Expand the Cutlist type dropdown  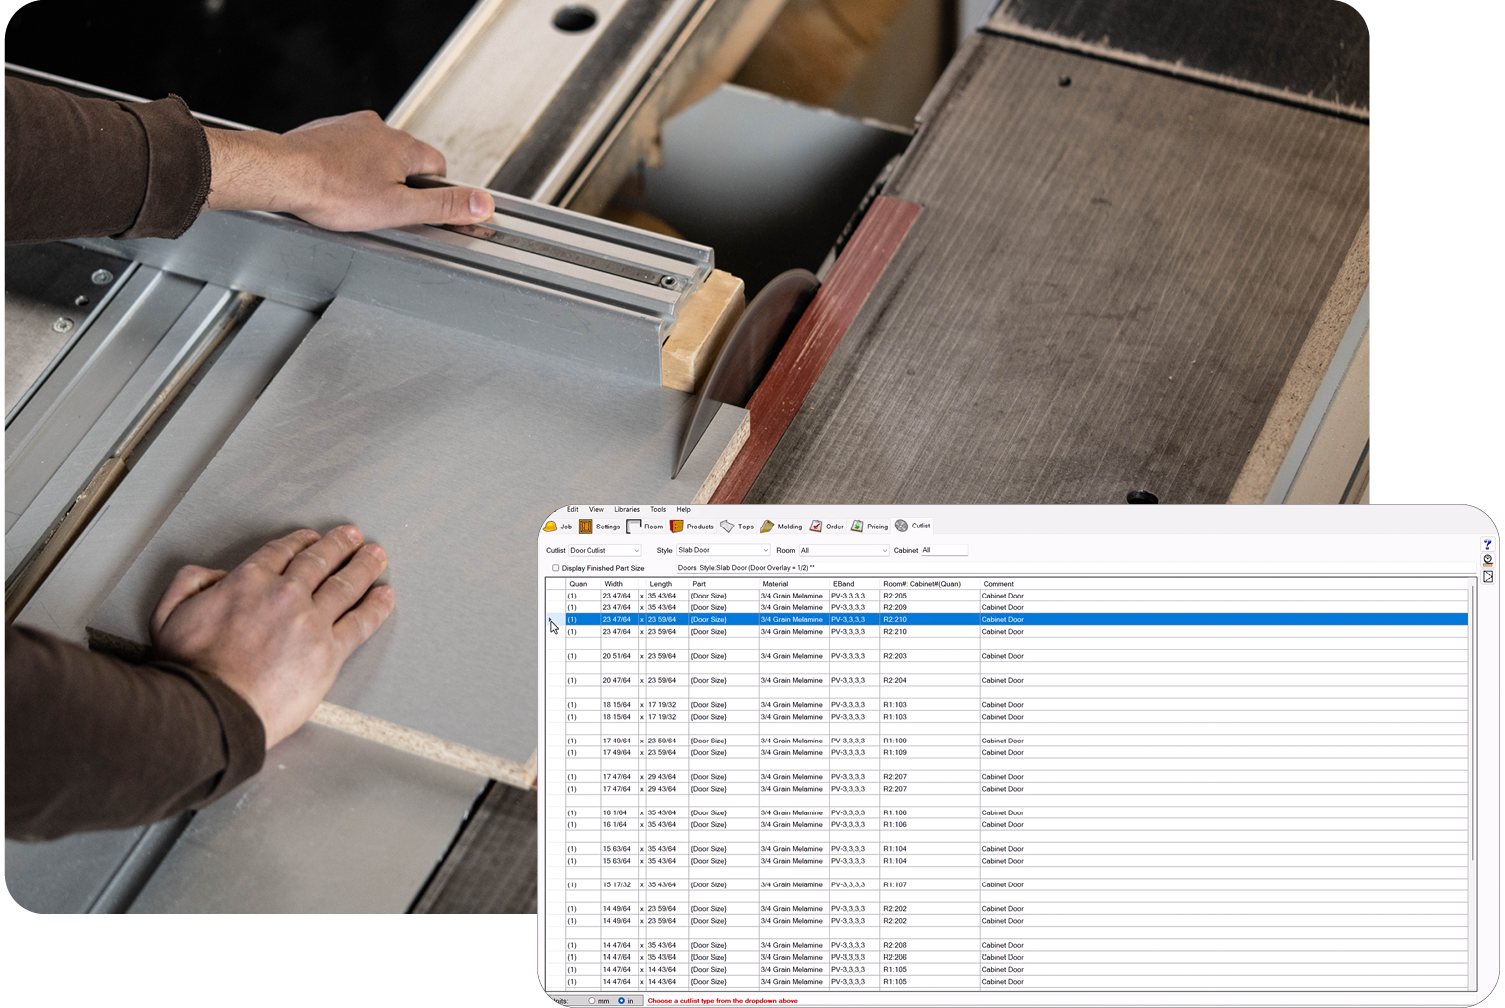point(636,551)
